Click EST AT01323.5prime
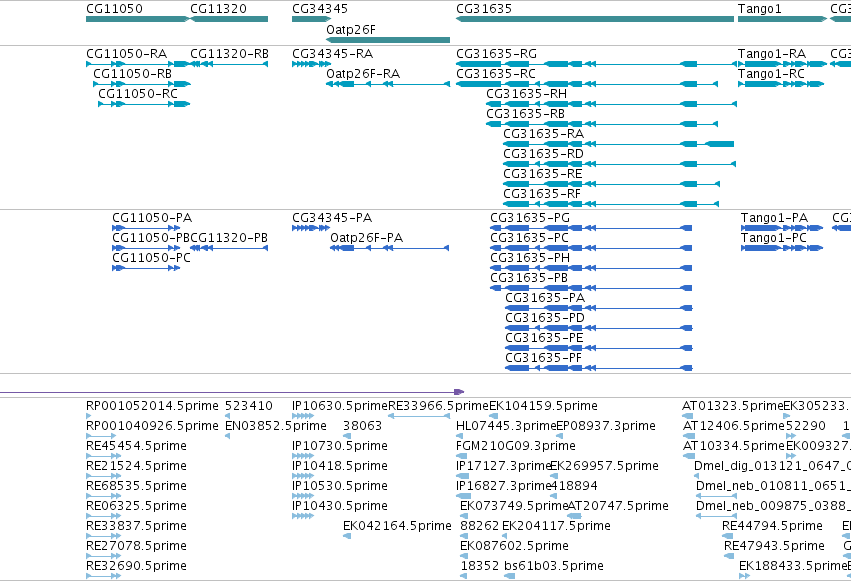This screenshot has height=581, width=851. click(x=733, y=406)
